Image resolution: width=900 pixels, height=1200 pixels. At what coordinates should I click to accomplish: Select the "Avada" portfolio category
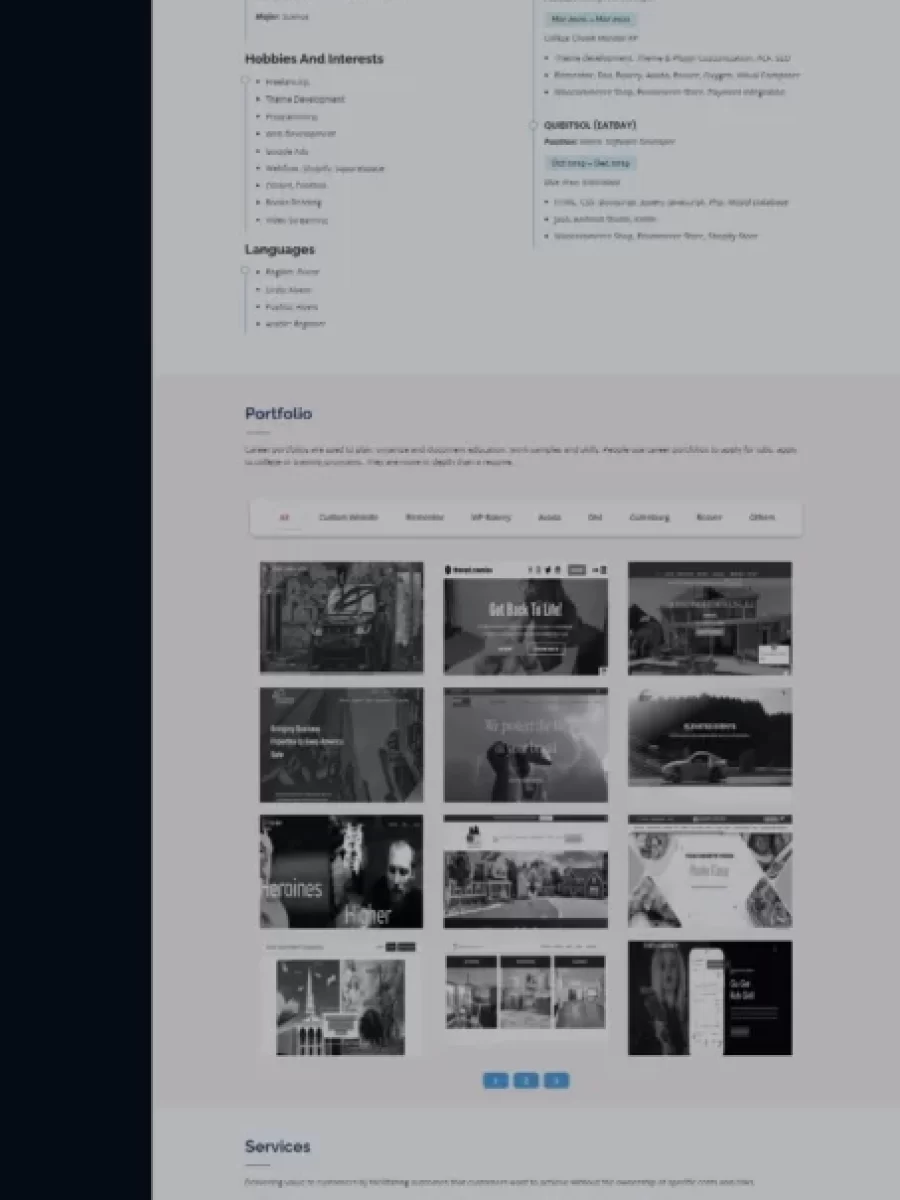click(x=549, y=517)
